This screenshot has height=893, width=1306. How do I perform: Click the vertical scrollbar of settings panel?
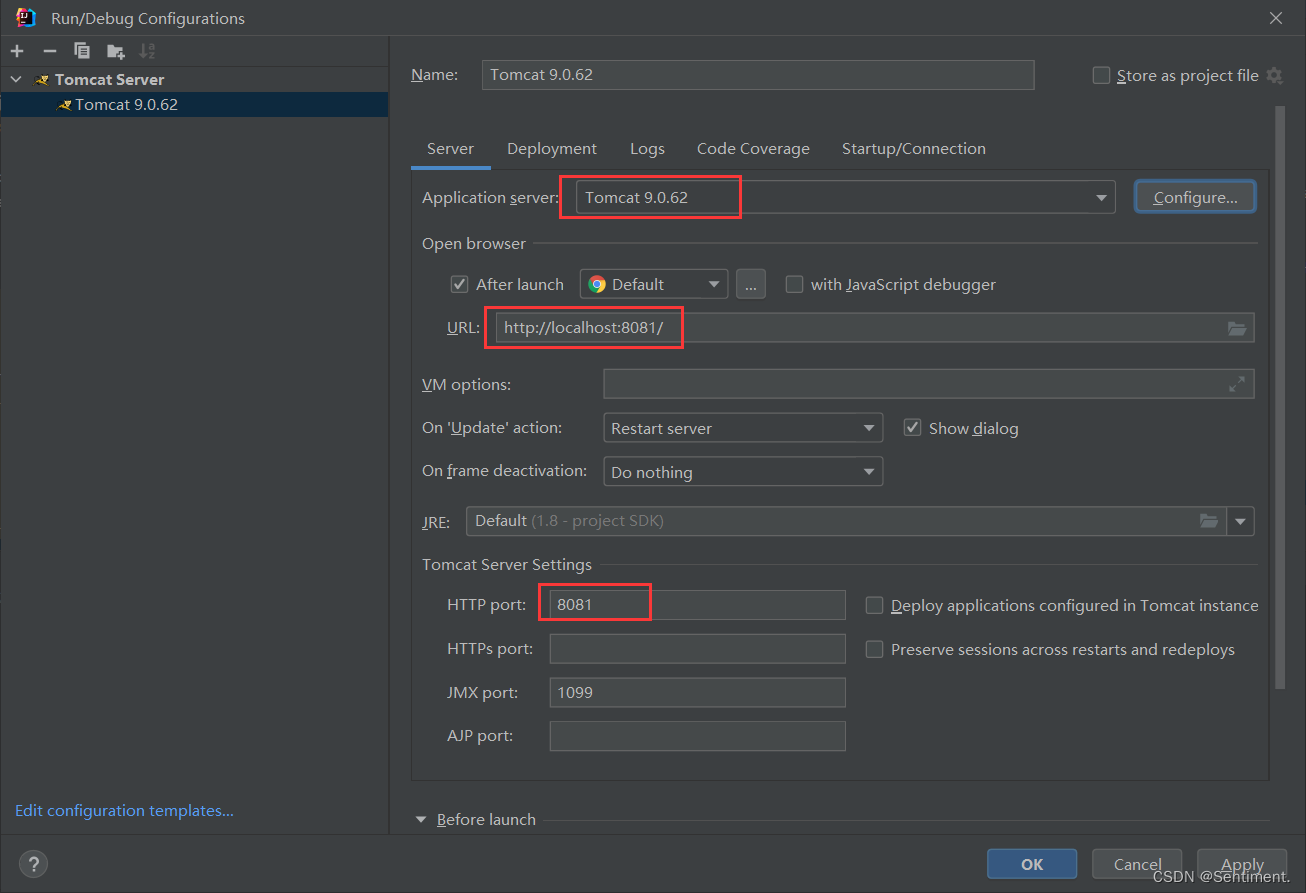click(1279, 398)
